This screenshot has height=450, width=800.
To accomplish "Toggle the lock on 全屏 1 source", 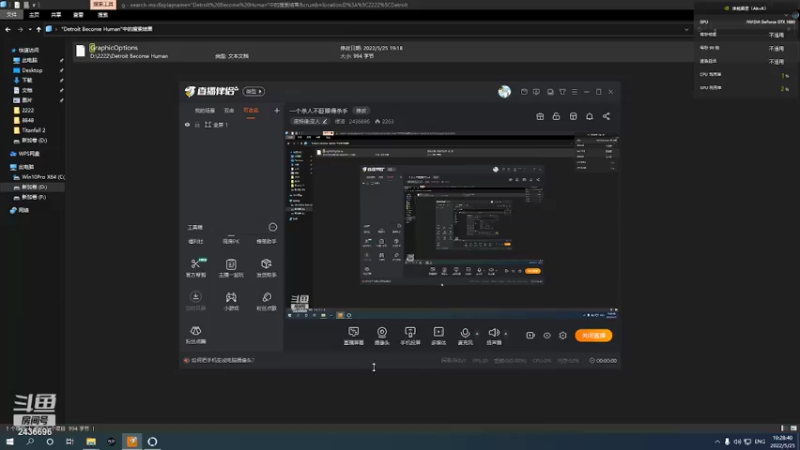I will [x=197, y=124].
